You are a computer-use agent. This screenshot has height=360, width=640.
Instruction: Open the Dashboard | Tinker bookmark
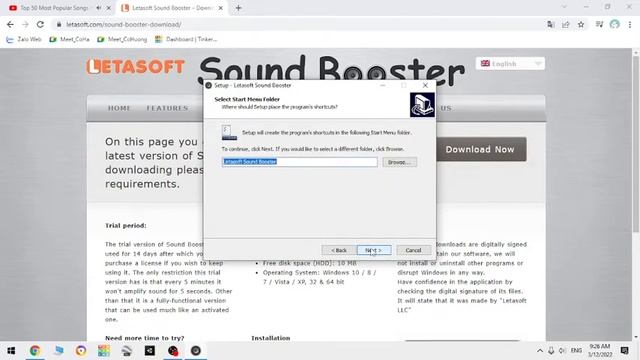(186, 39)
